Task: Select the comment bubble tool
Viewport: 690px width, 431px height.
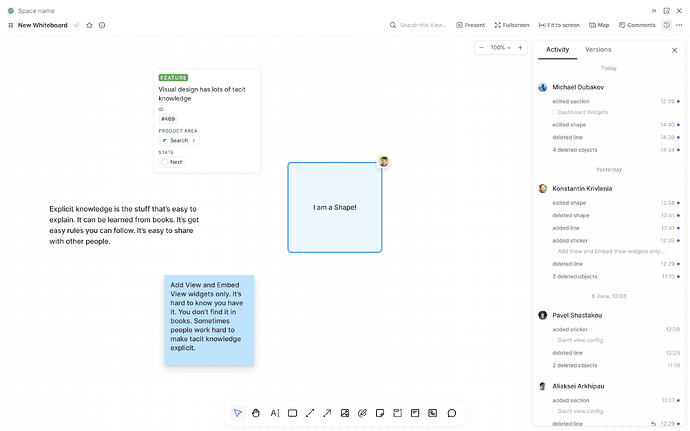Action: pos(452,413)
